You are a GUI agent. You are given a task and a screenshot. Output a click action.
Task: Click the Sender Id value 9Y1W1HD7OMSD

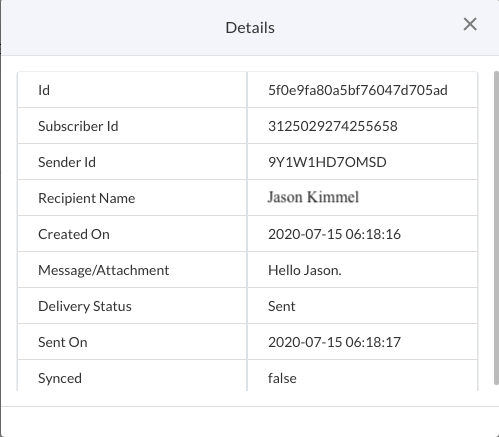click(327, 162)
